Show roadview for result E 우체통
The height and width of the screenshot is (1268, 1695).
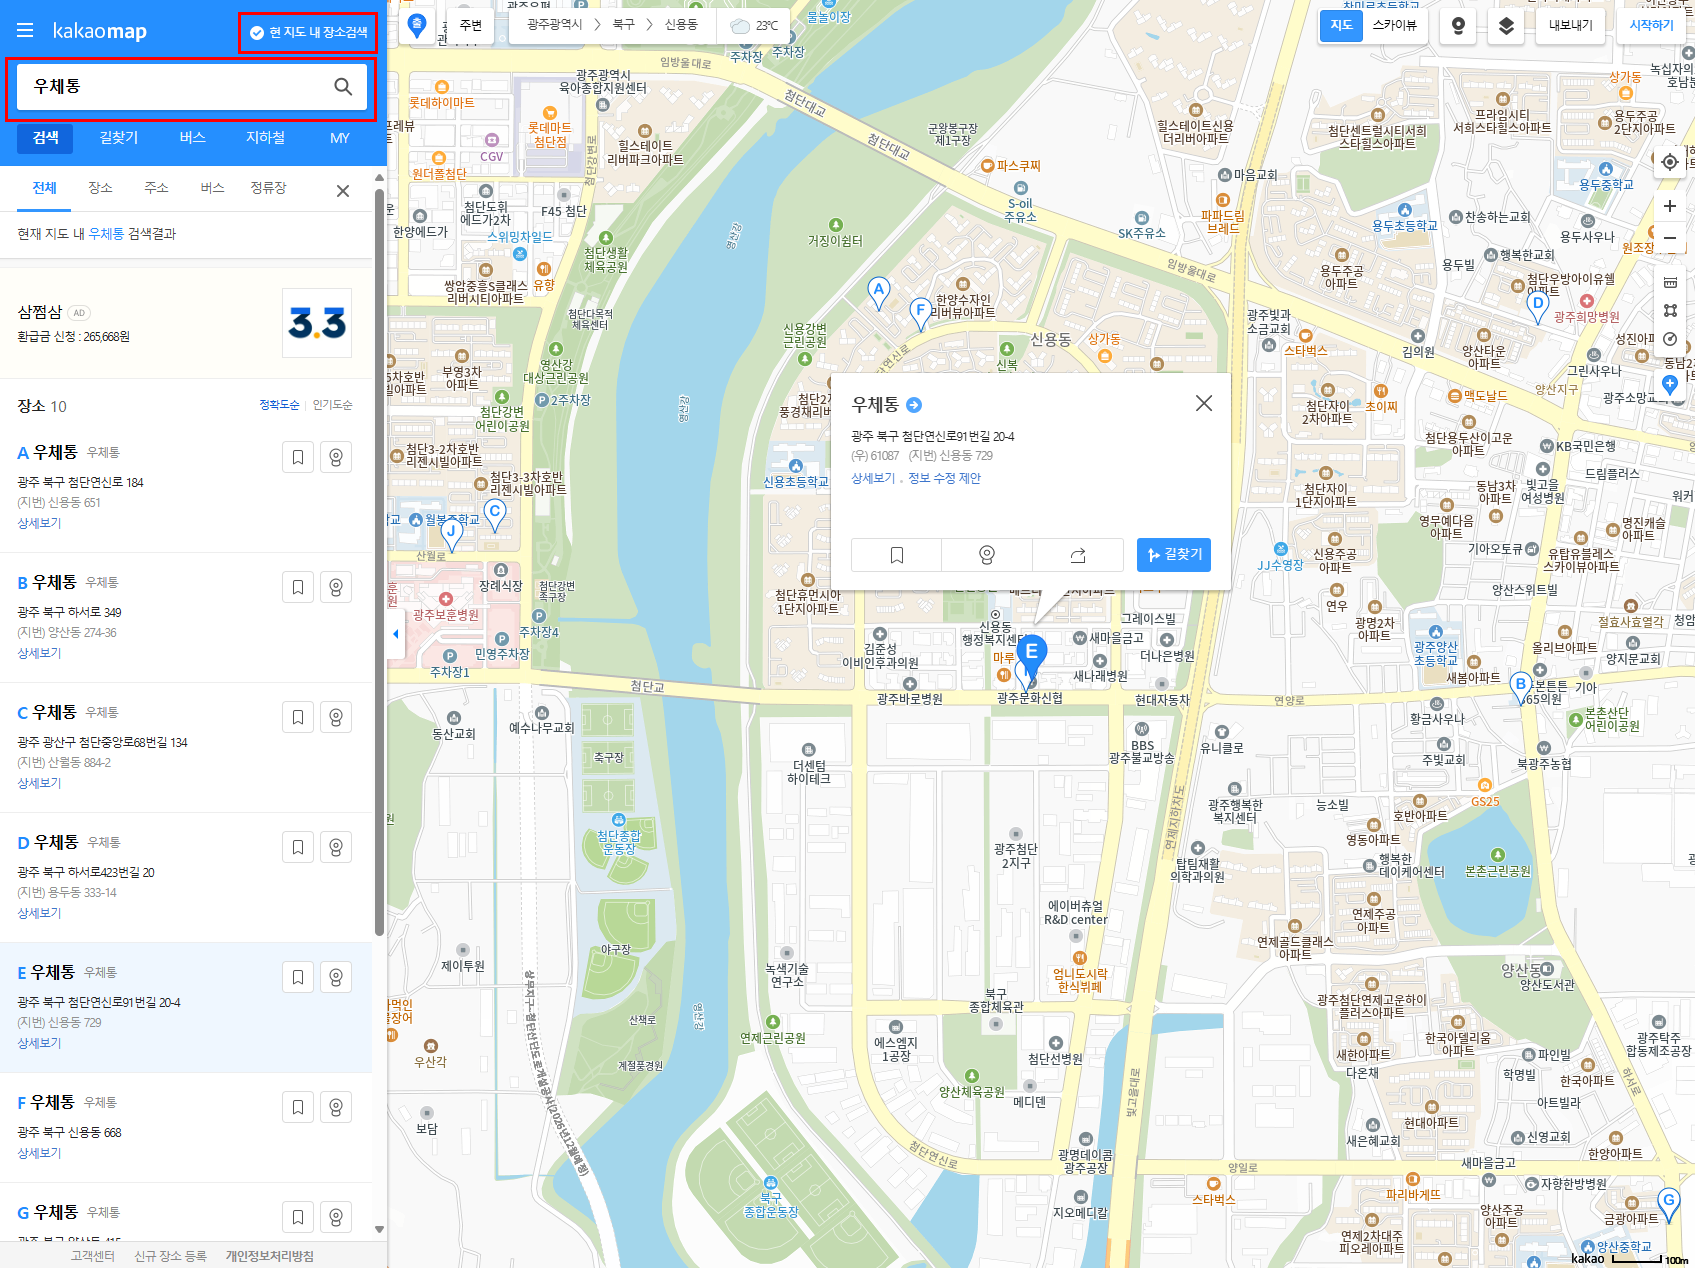tap(336, 977)
